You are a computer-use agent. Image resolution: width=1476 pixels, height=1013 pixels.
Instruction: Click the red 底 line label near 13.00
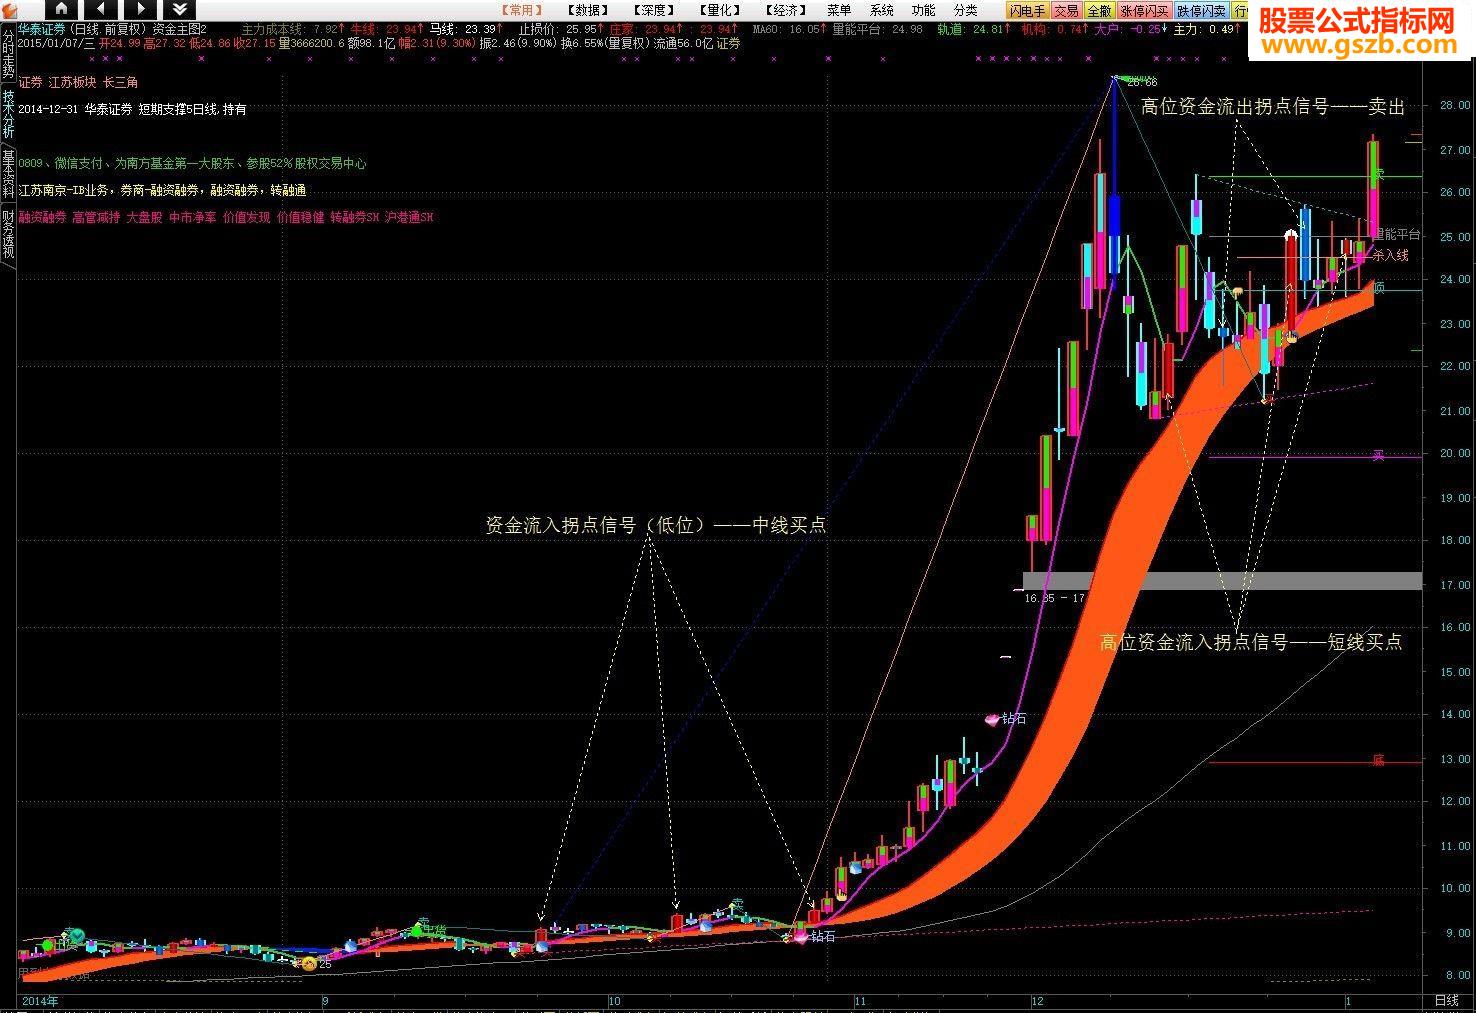click(1378, 761)
